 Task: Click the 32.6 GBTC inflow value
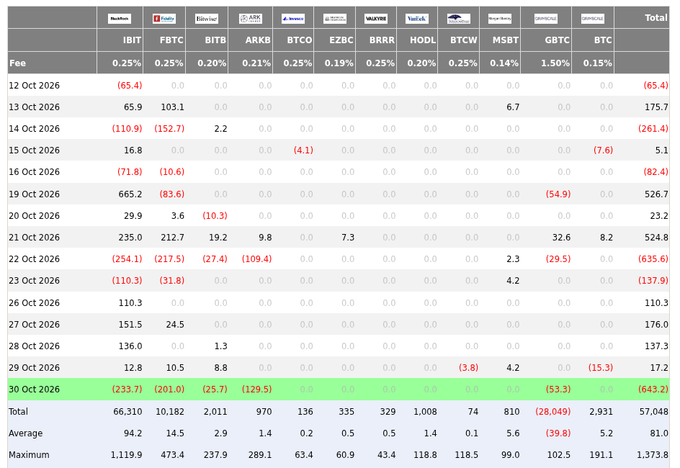562,238
